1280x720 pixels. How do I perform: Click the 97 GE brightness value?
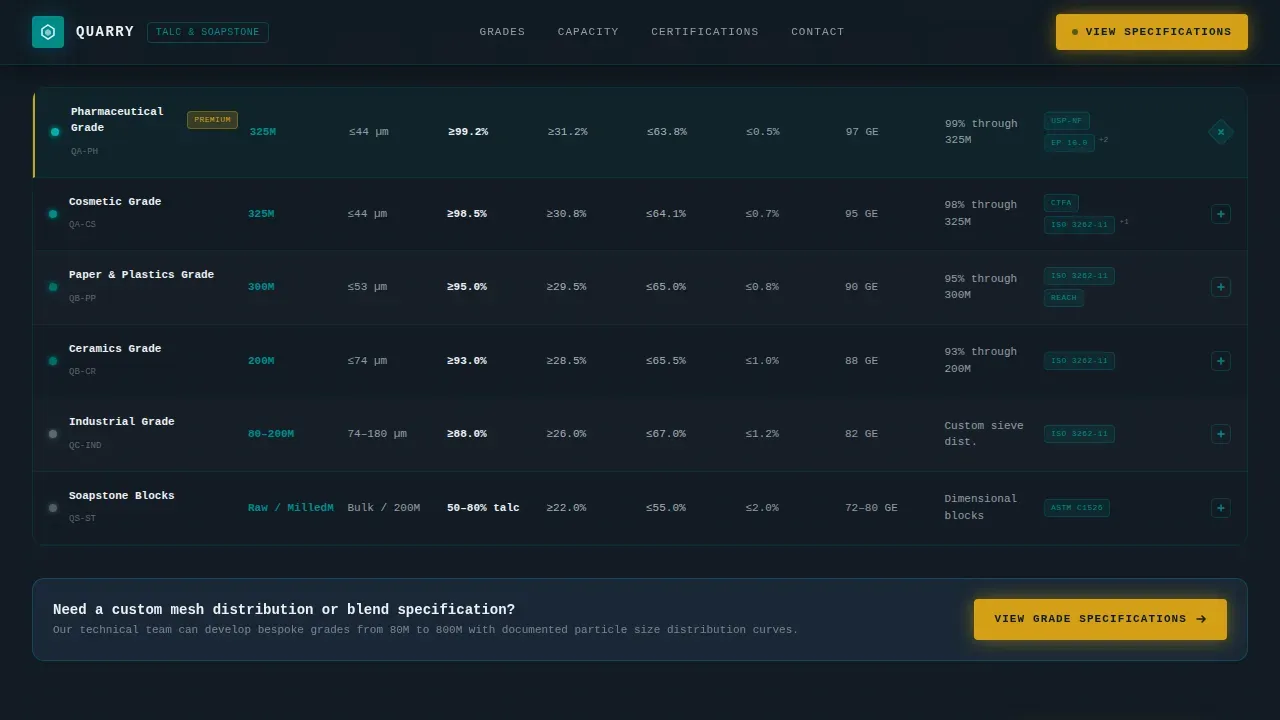[x=862, y=132]
